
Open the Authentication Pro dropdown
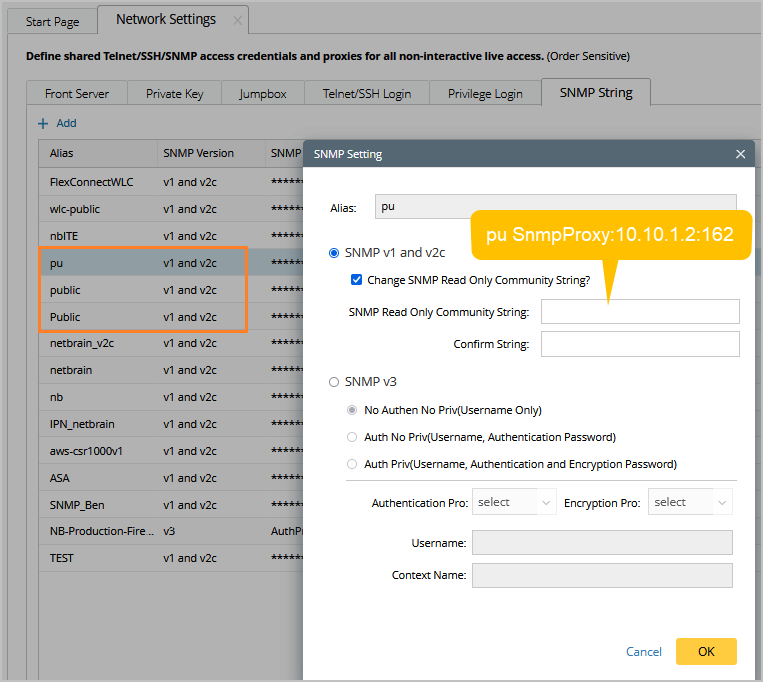tap(515, 502)
